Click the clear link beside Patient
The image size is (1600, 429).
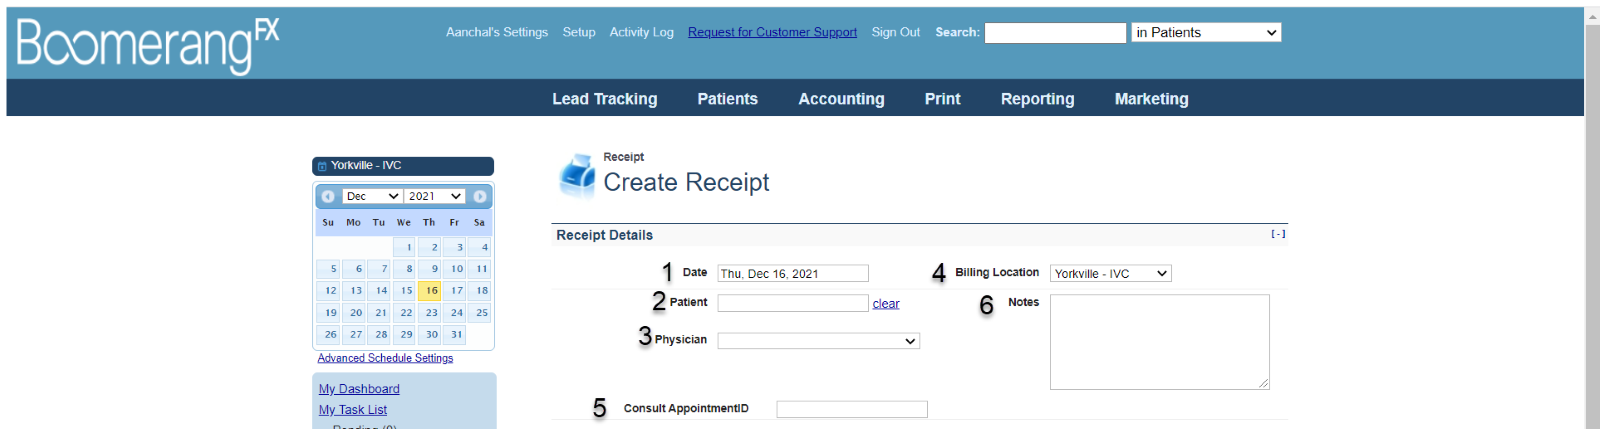(886, 304)
